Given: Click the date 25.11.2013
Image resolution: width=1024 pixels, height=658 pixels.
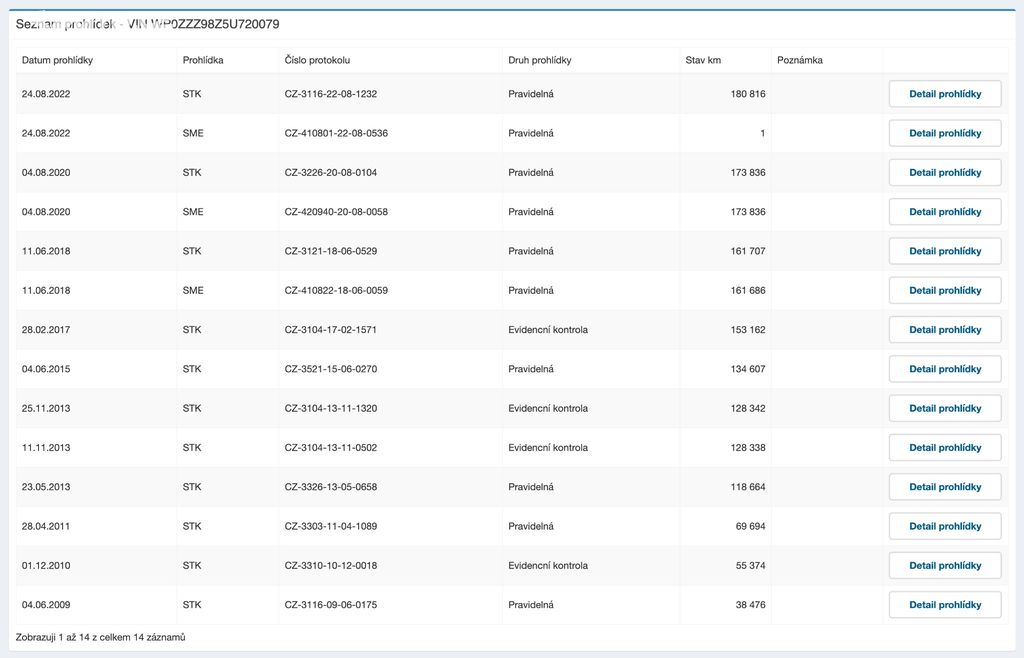Looking at the screenshot, I should point(46,408).
